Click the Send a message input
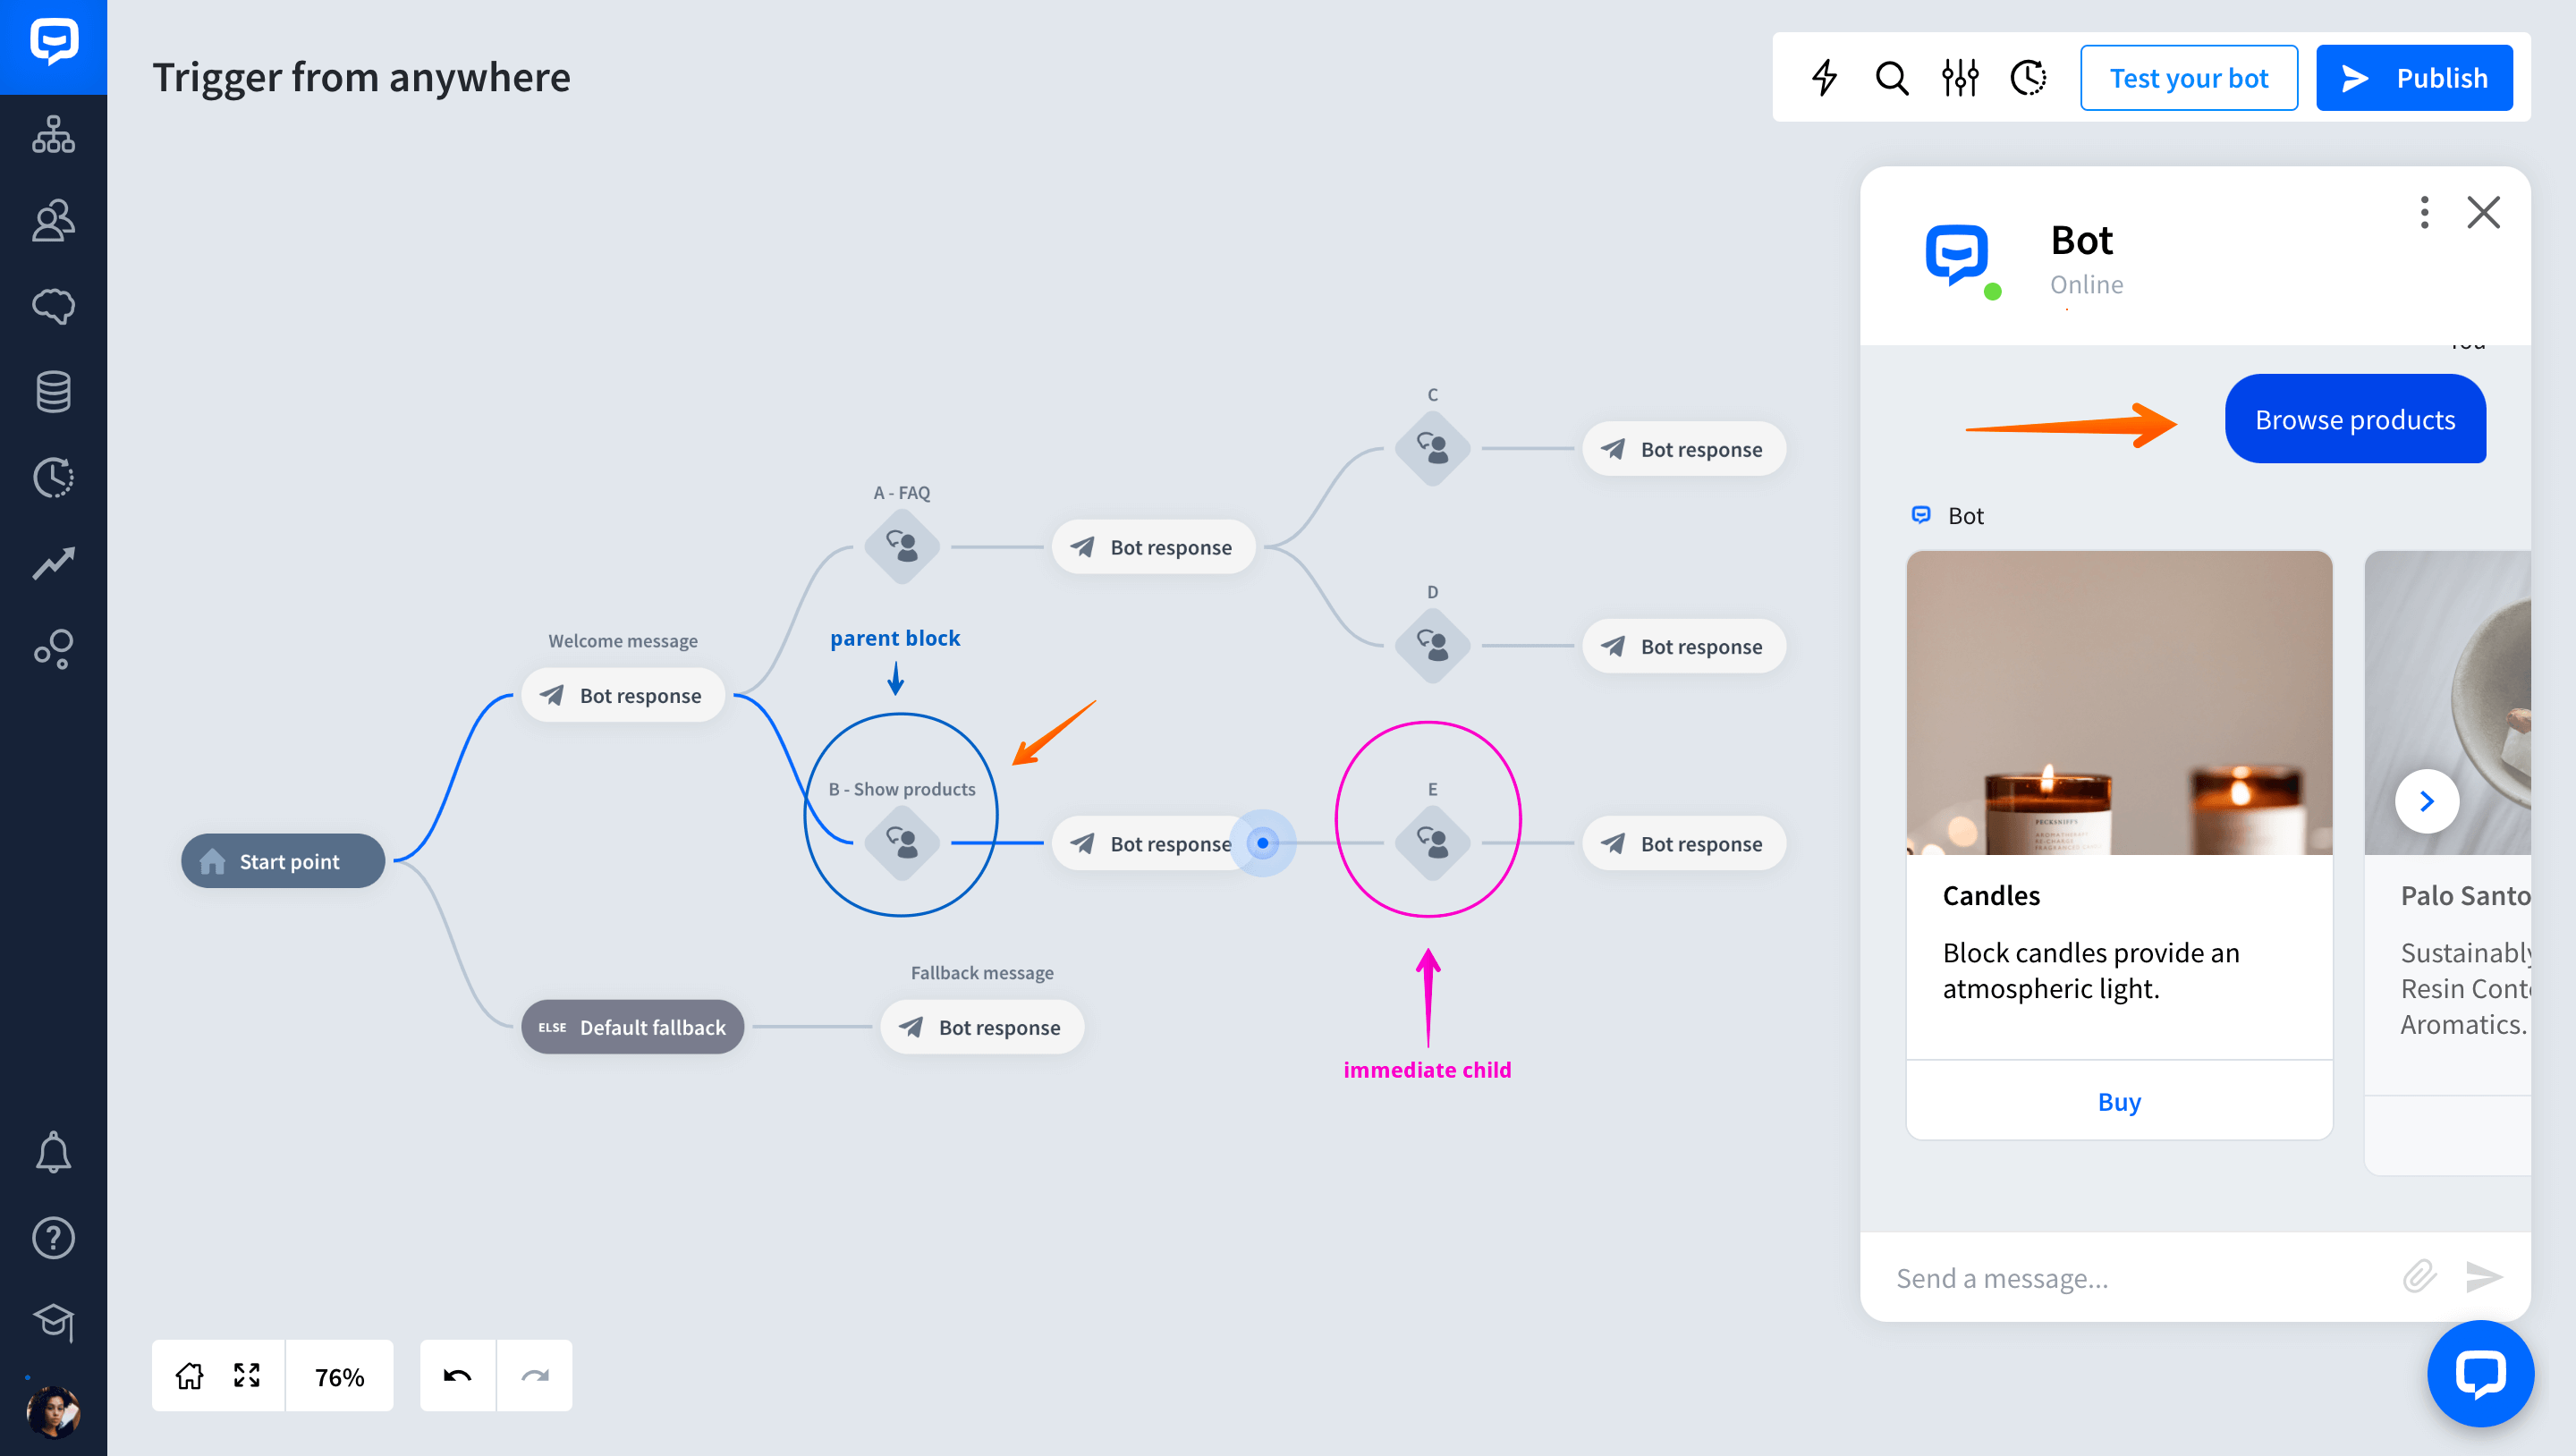 [2140, 1278]
